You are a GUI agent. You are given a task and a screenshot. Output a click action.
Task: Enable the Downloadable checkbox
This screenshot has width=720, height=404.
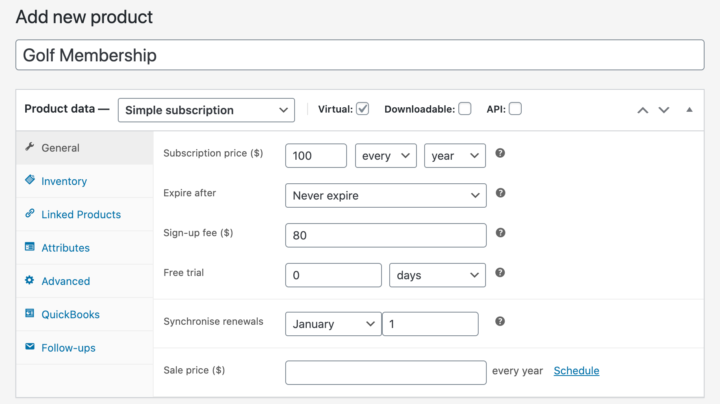[465, 109]
